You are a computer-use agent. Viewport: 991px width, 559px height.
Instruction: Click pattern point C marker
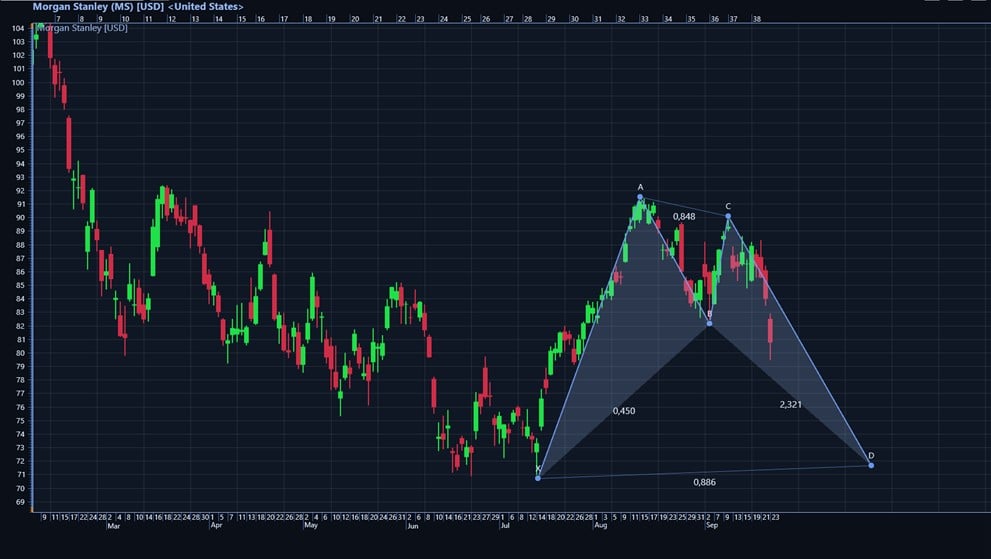pyautogui.click(x=728, y=216)
